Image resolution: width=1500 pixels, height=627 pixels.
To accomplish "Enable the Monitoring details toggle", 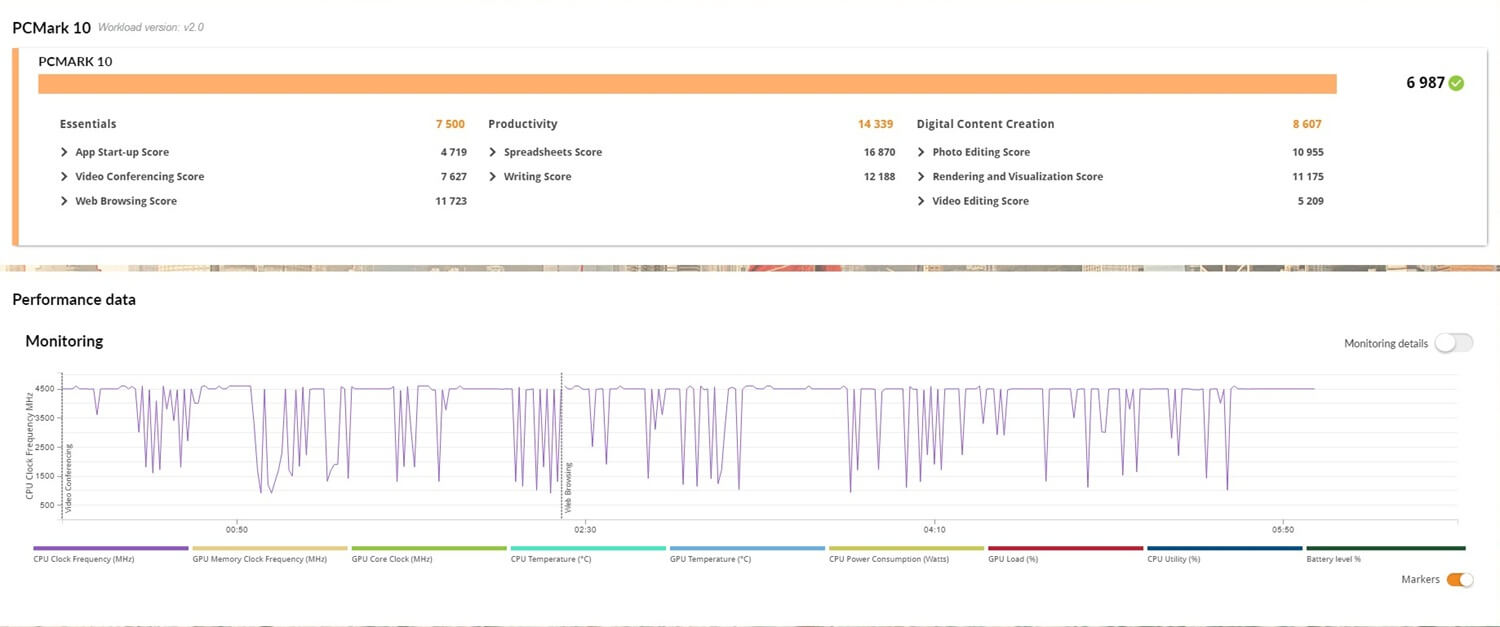I will (1453, 343).
